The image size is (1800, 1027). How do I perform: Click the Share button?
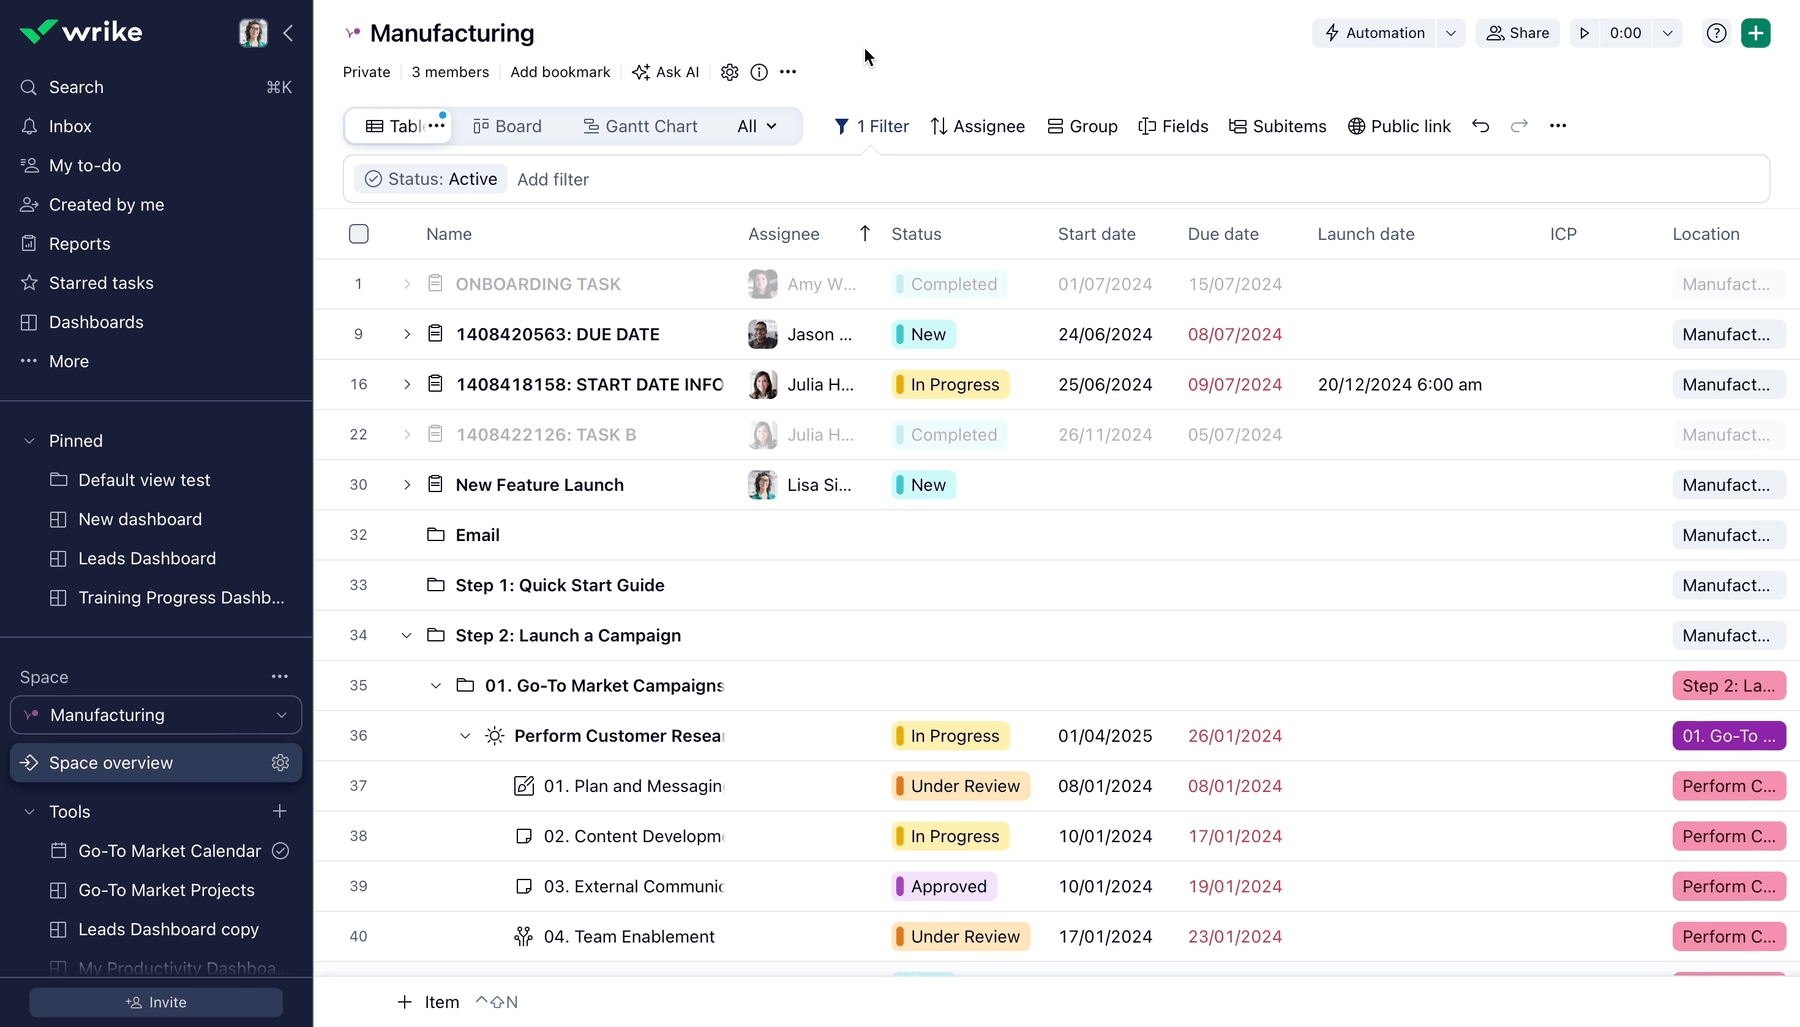tap(1517, 33)
